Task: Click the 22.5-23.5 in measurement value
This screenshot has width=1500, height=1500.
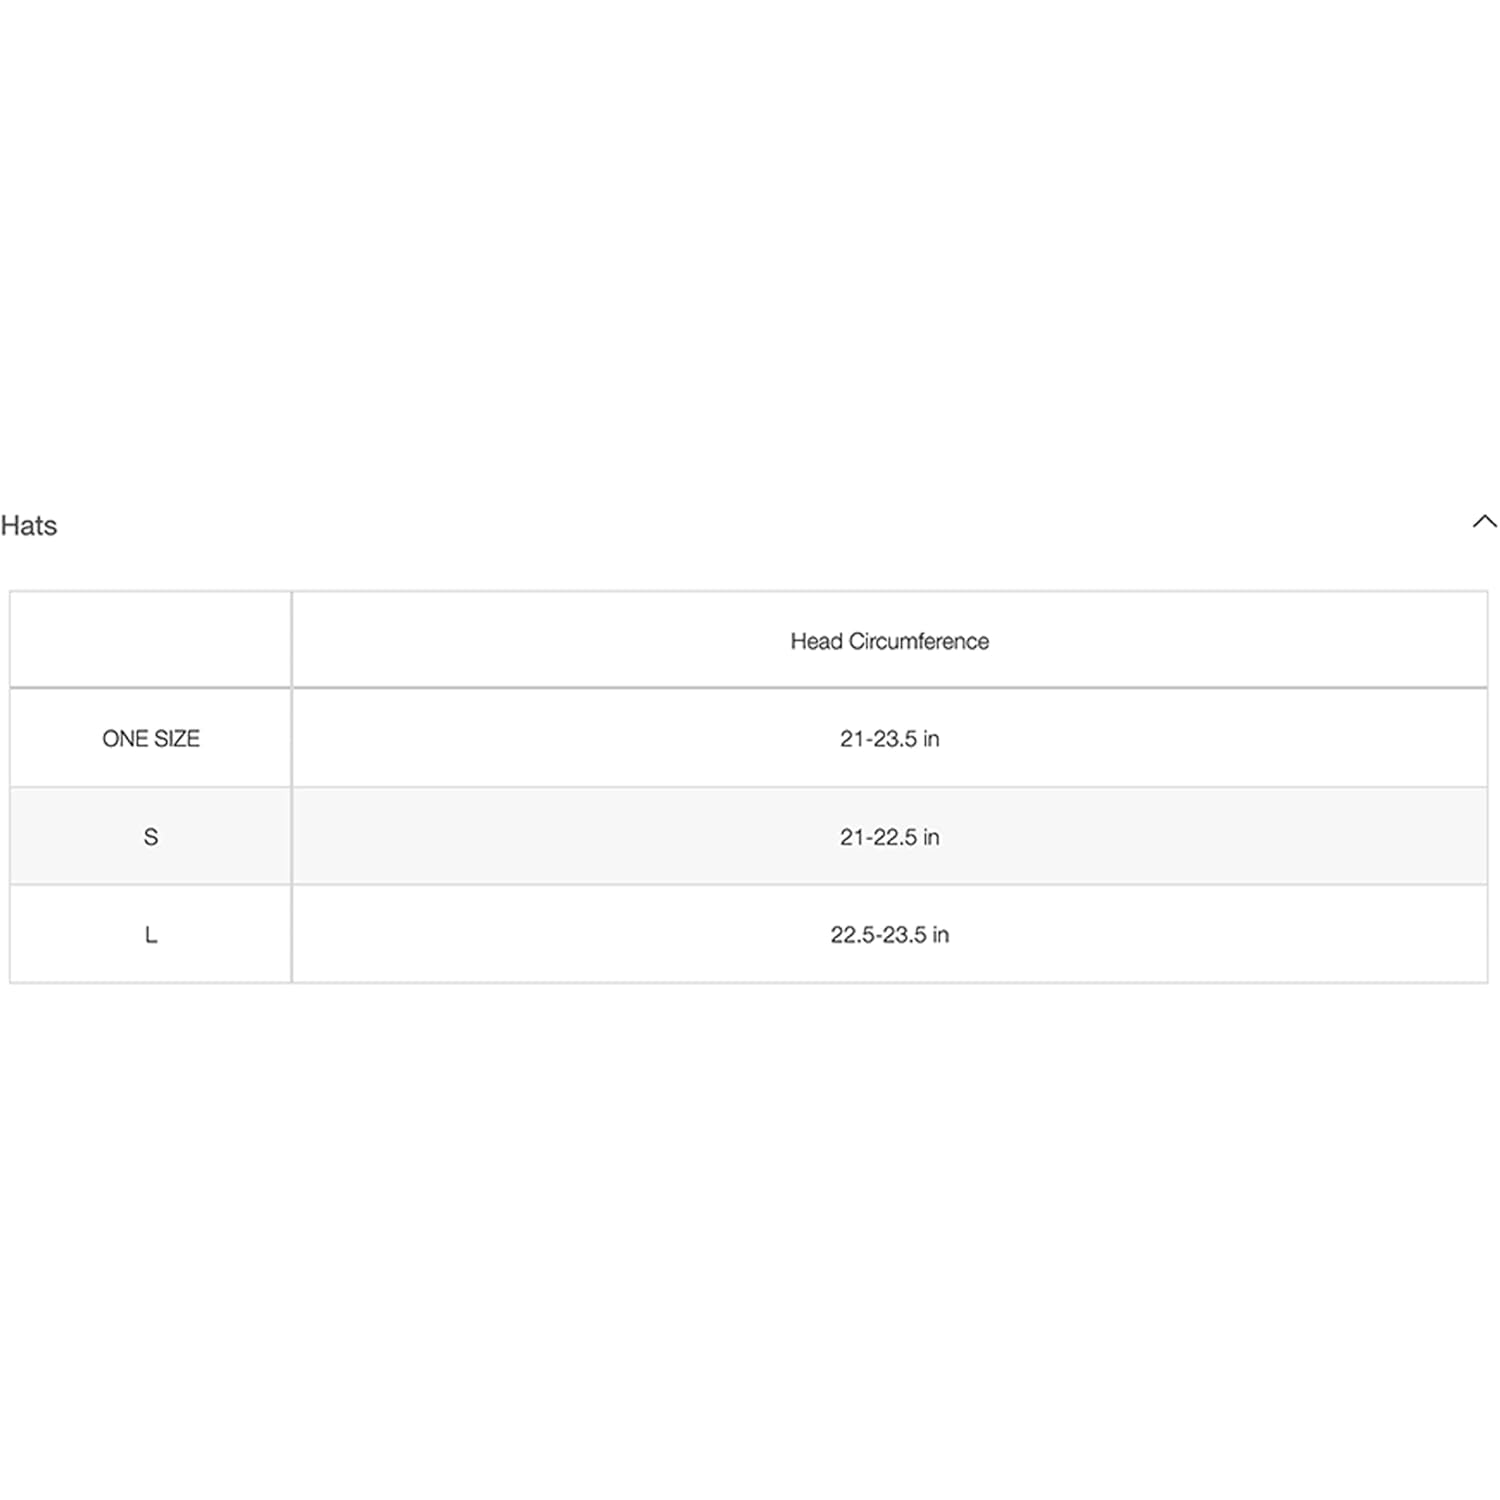Action: (x=889, y=935)
